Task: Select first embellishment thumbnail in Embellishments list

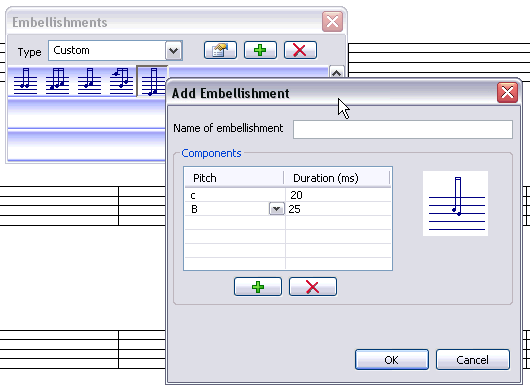Action: (x=25, y=81)
